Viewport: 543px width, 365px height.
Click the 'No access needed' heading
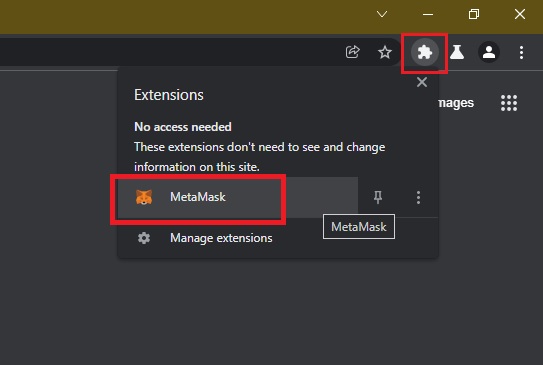[183, 127]
